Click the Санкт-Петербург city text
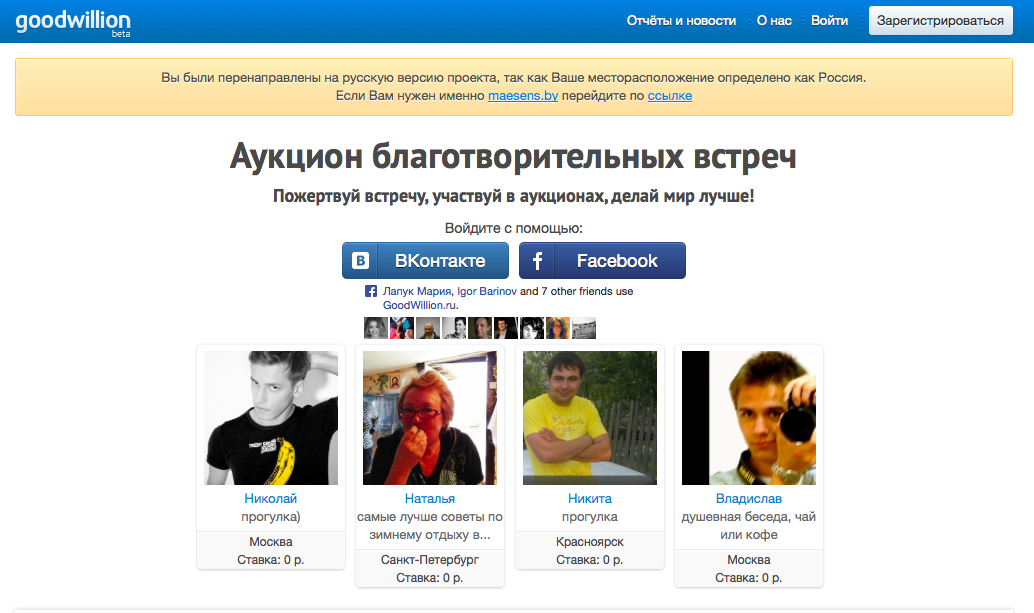The width and height of the screenshot is (1034, 613). tap(430, 560)
